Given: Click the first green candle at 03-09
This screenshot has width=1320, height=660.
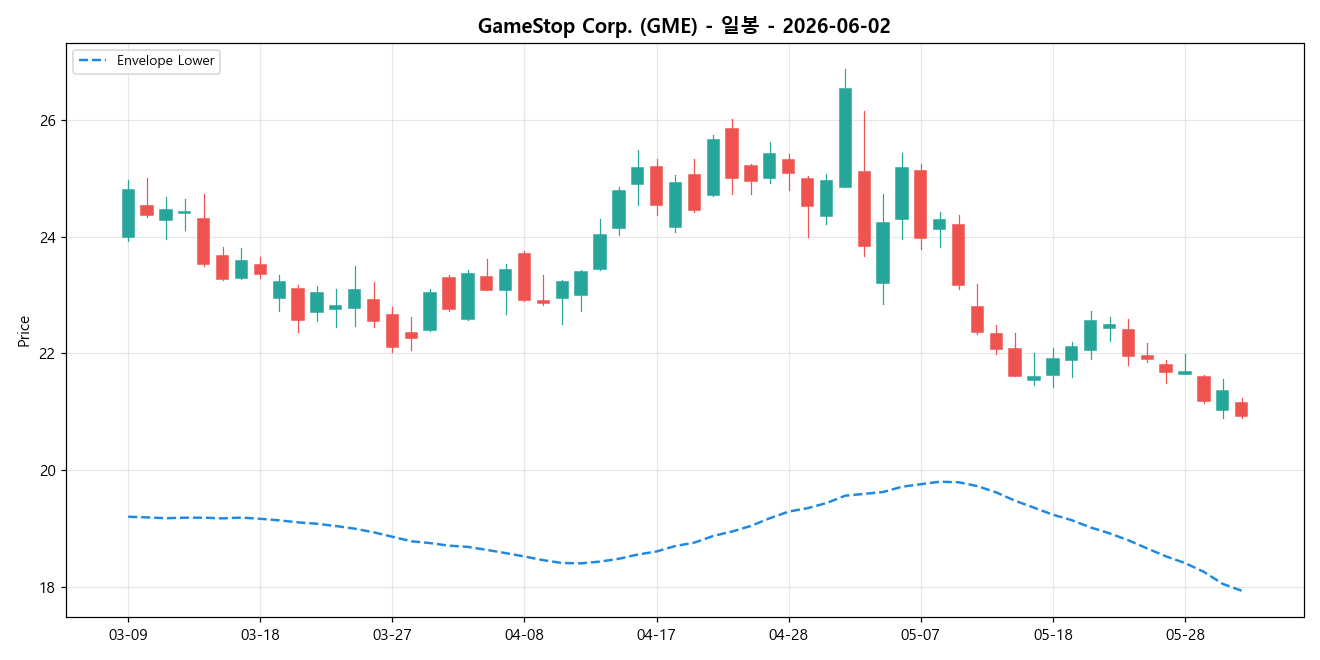Looking at the screenshot, I should (128, 213).
